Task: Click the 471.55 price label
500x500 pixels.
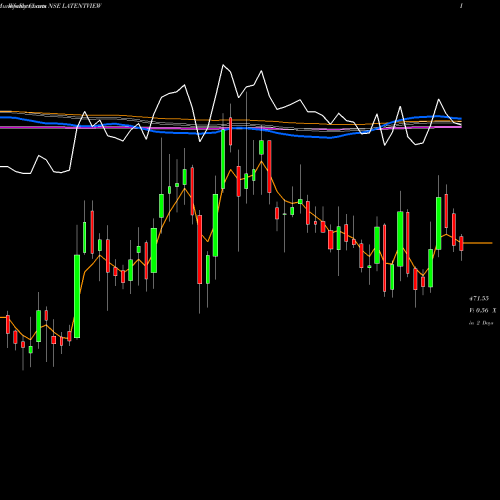Action: (479, 298)
